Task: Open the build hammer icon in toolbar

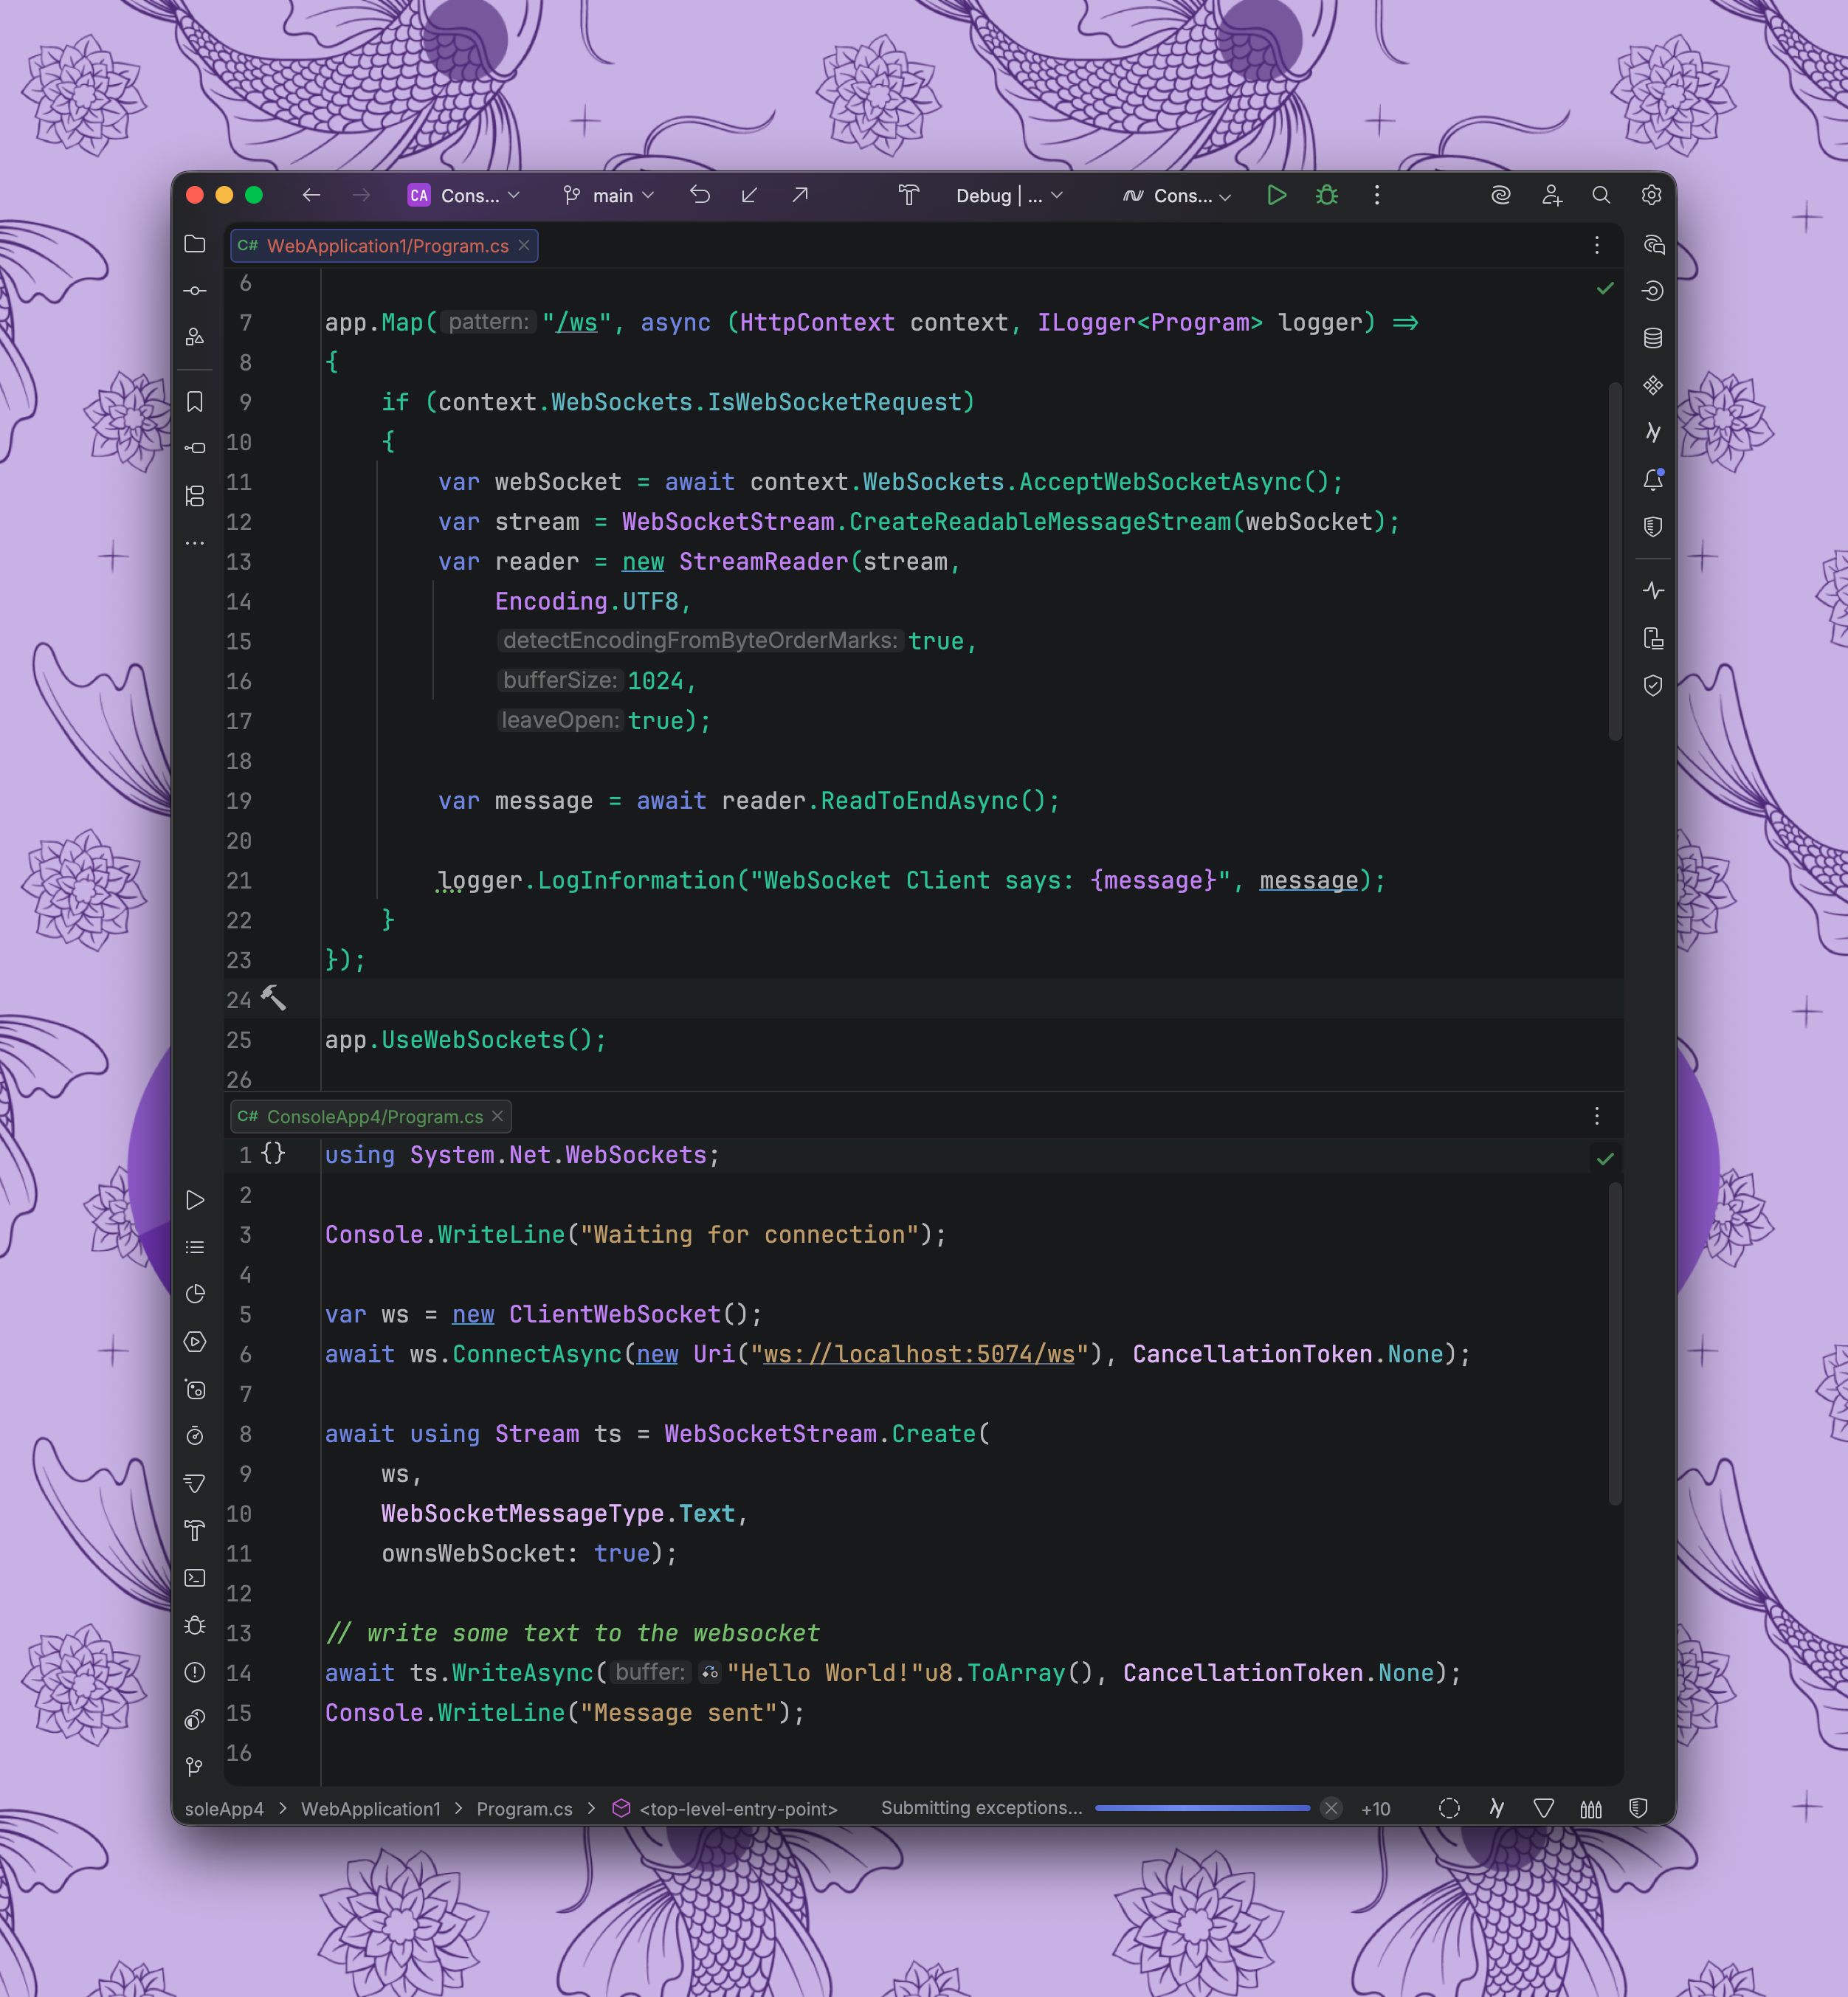Action: pos(908,195)
